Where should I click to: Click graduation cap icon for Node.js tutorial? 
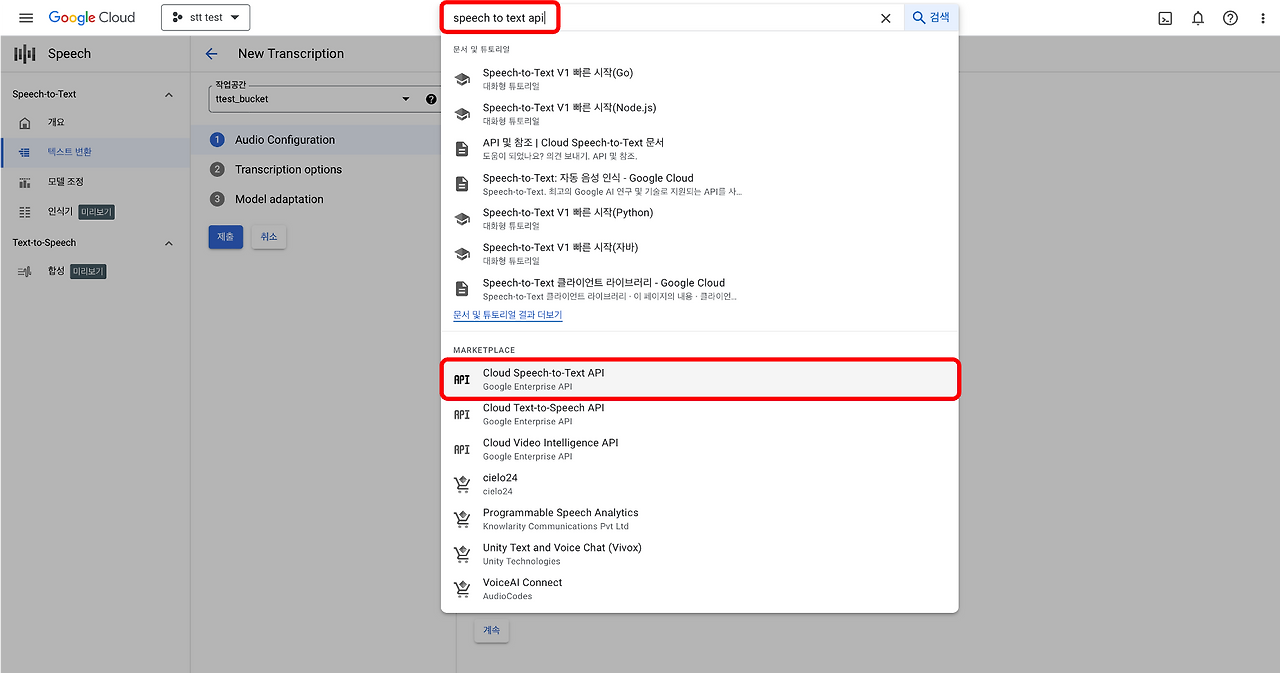coord(462,114)
